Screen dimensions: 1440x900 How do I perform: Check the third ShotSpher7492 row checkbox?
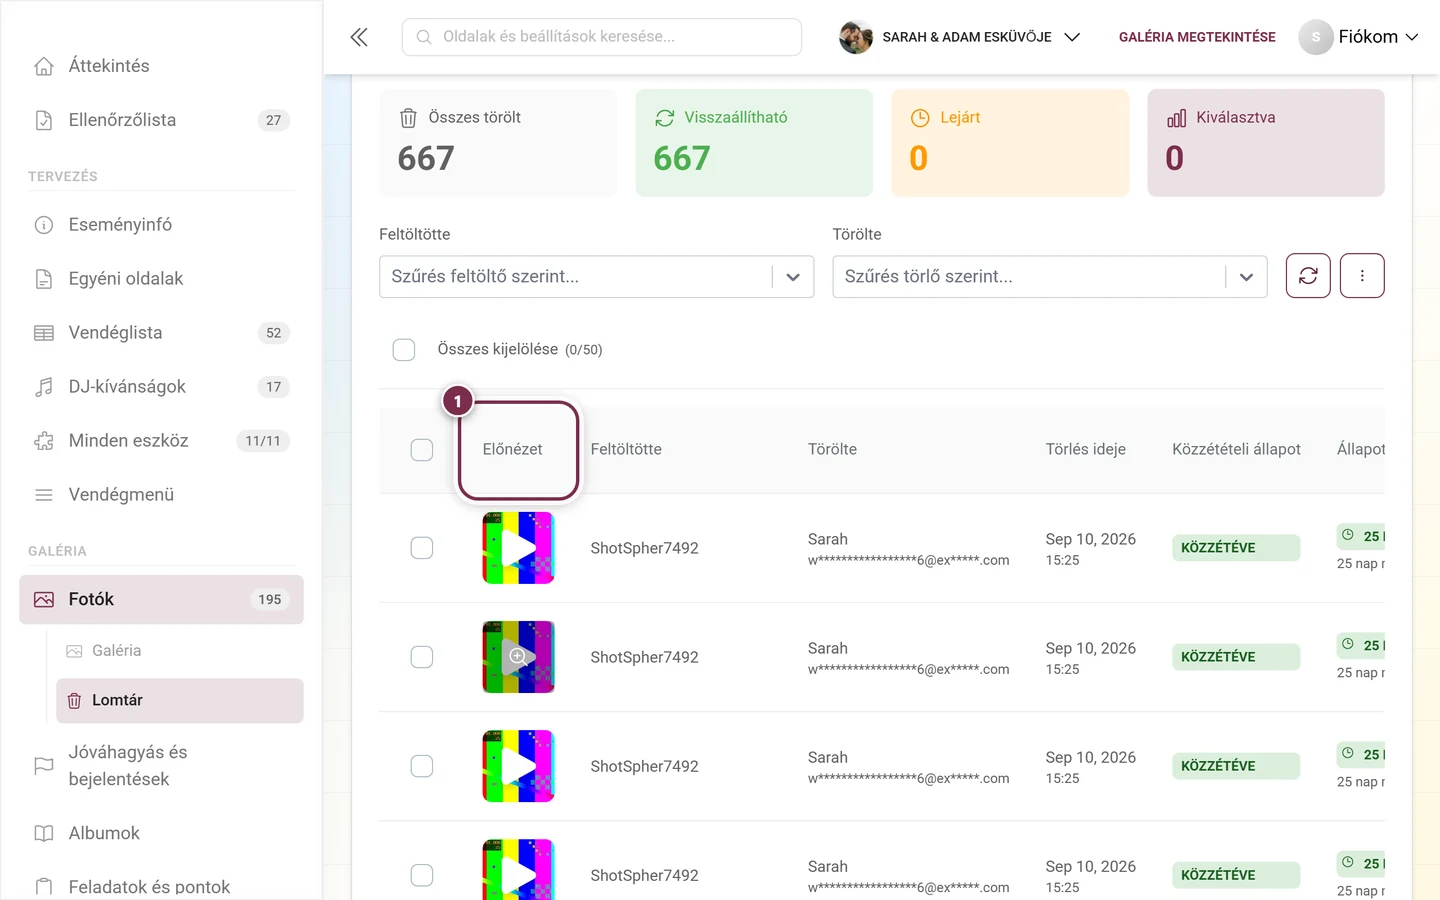(422, 766)
